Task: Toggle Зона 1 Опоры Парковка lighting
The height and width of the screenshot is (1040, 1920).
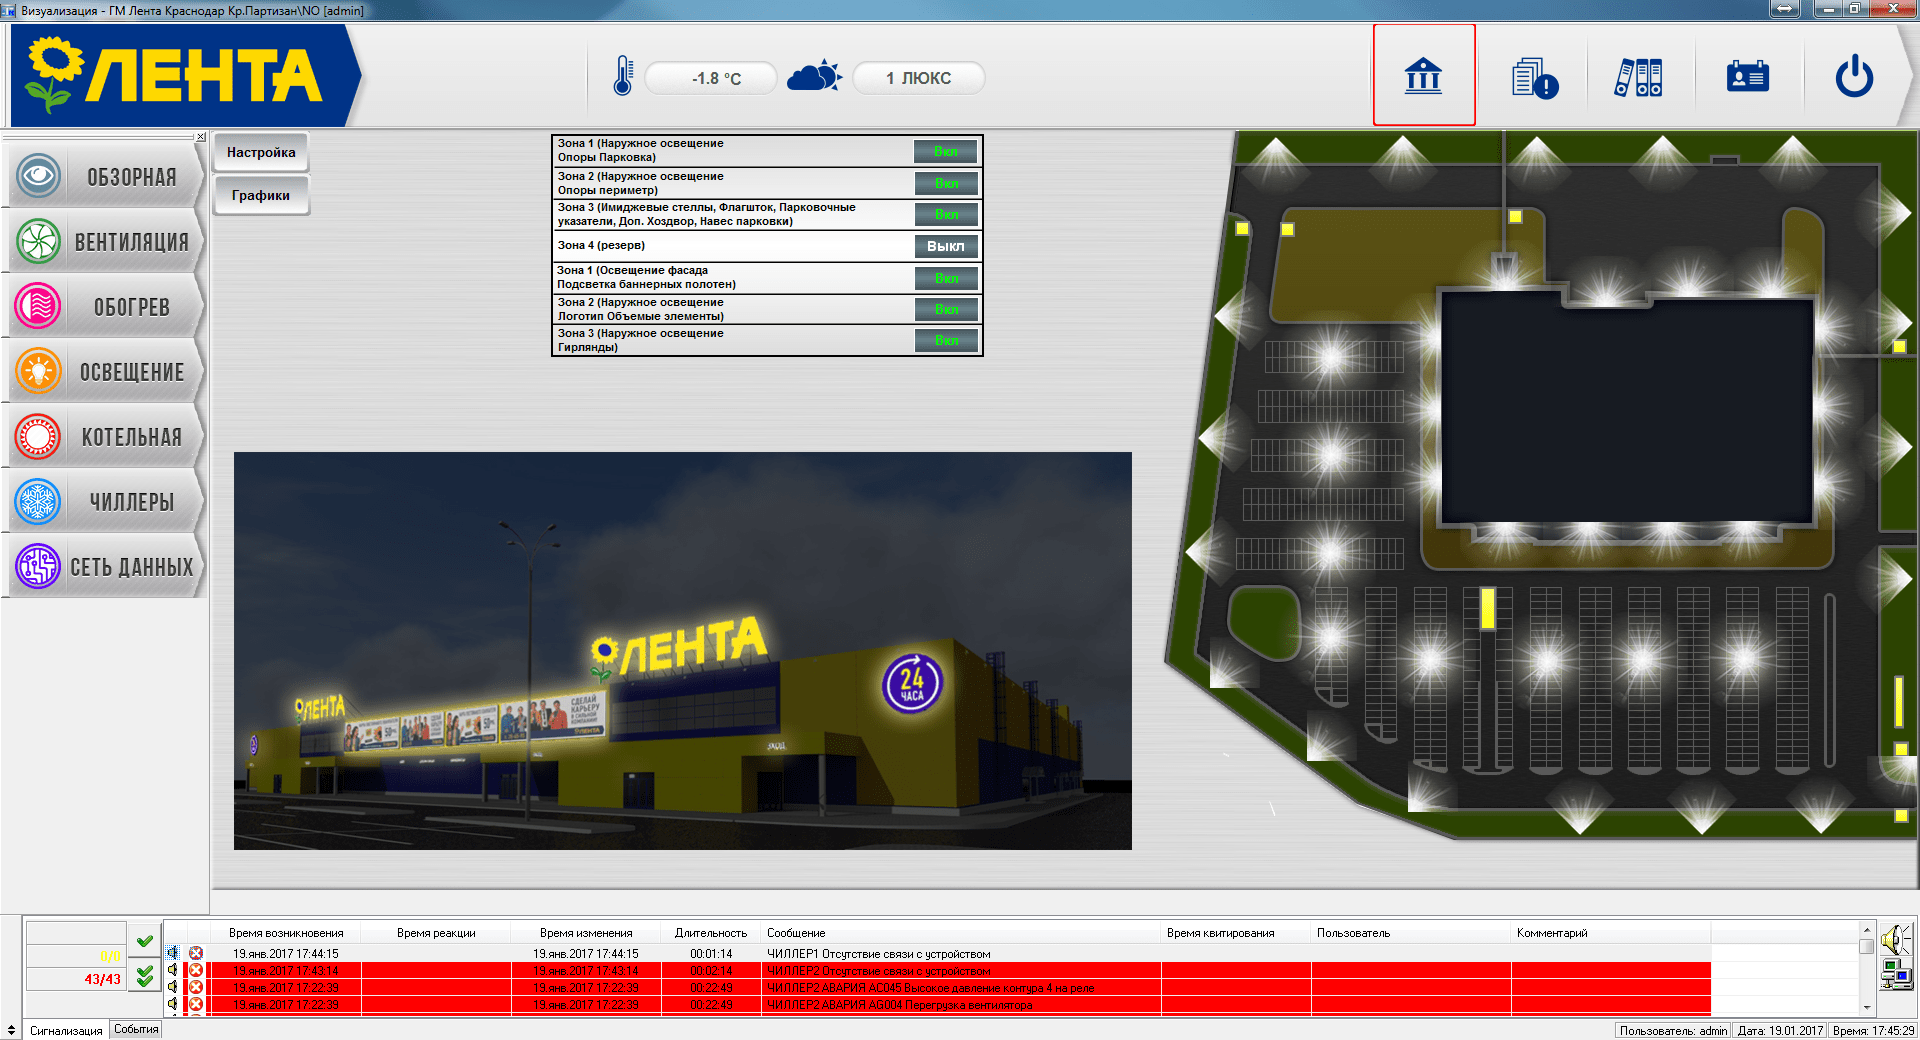Action: coord(946,151)
